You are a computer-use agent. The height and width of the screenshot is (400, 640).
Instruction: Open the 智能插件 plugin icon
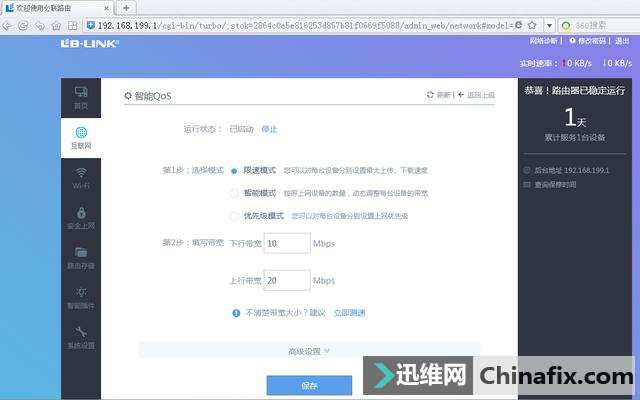click(80, 296)
